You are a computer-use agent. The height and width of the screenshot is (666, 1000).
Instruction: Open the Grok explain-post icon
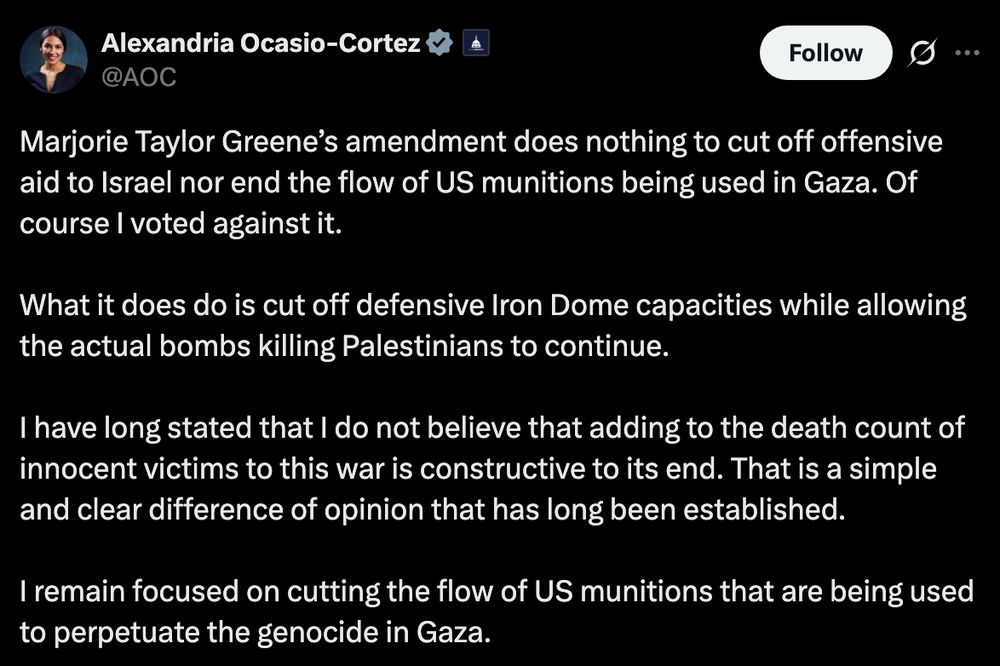point(922,53)
